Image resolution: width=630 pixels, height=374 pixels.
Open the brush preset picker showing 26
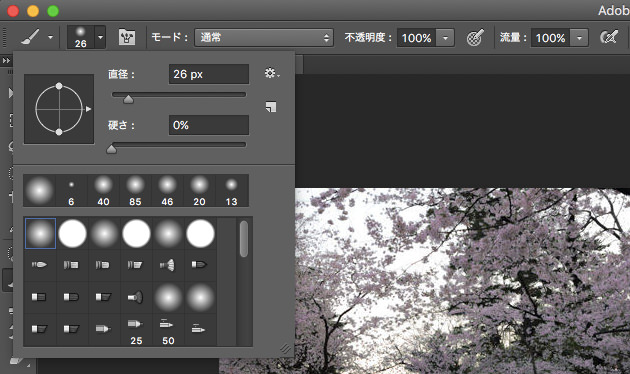pyautogui.click(x=80, y=37)
